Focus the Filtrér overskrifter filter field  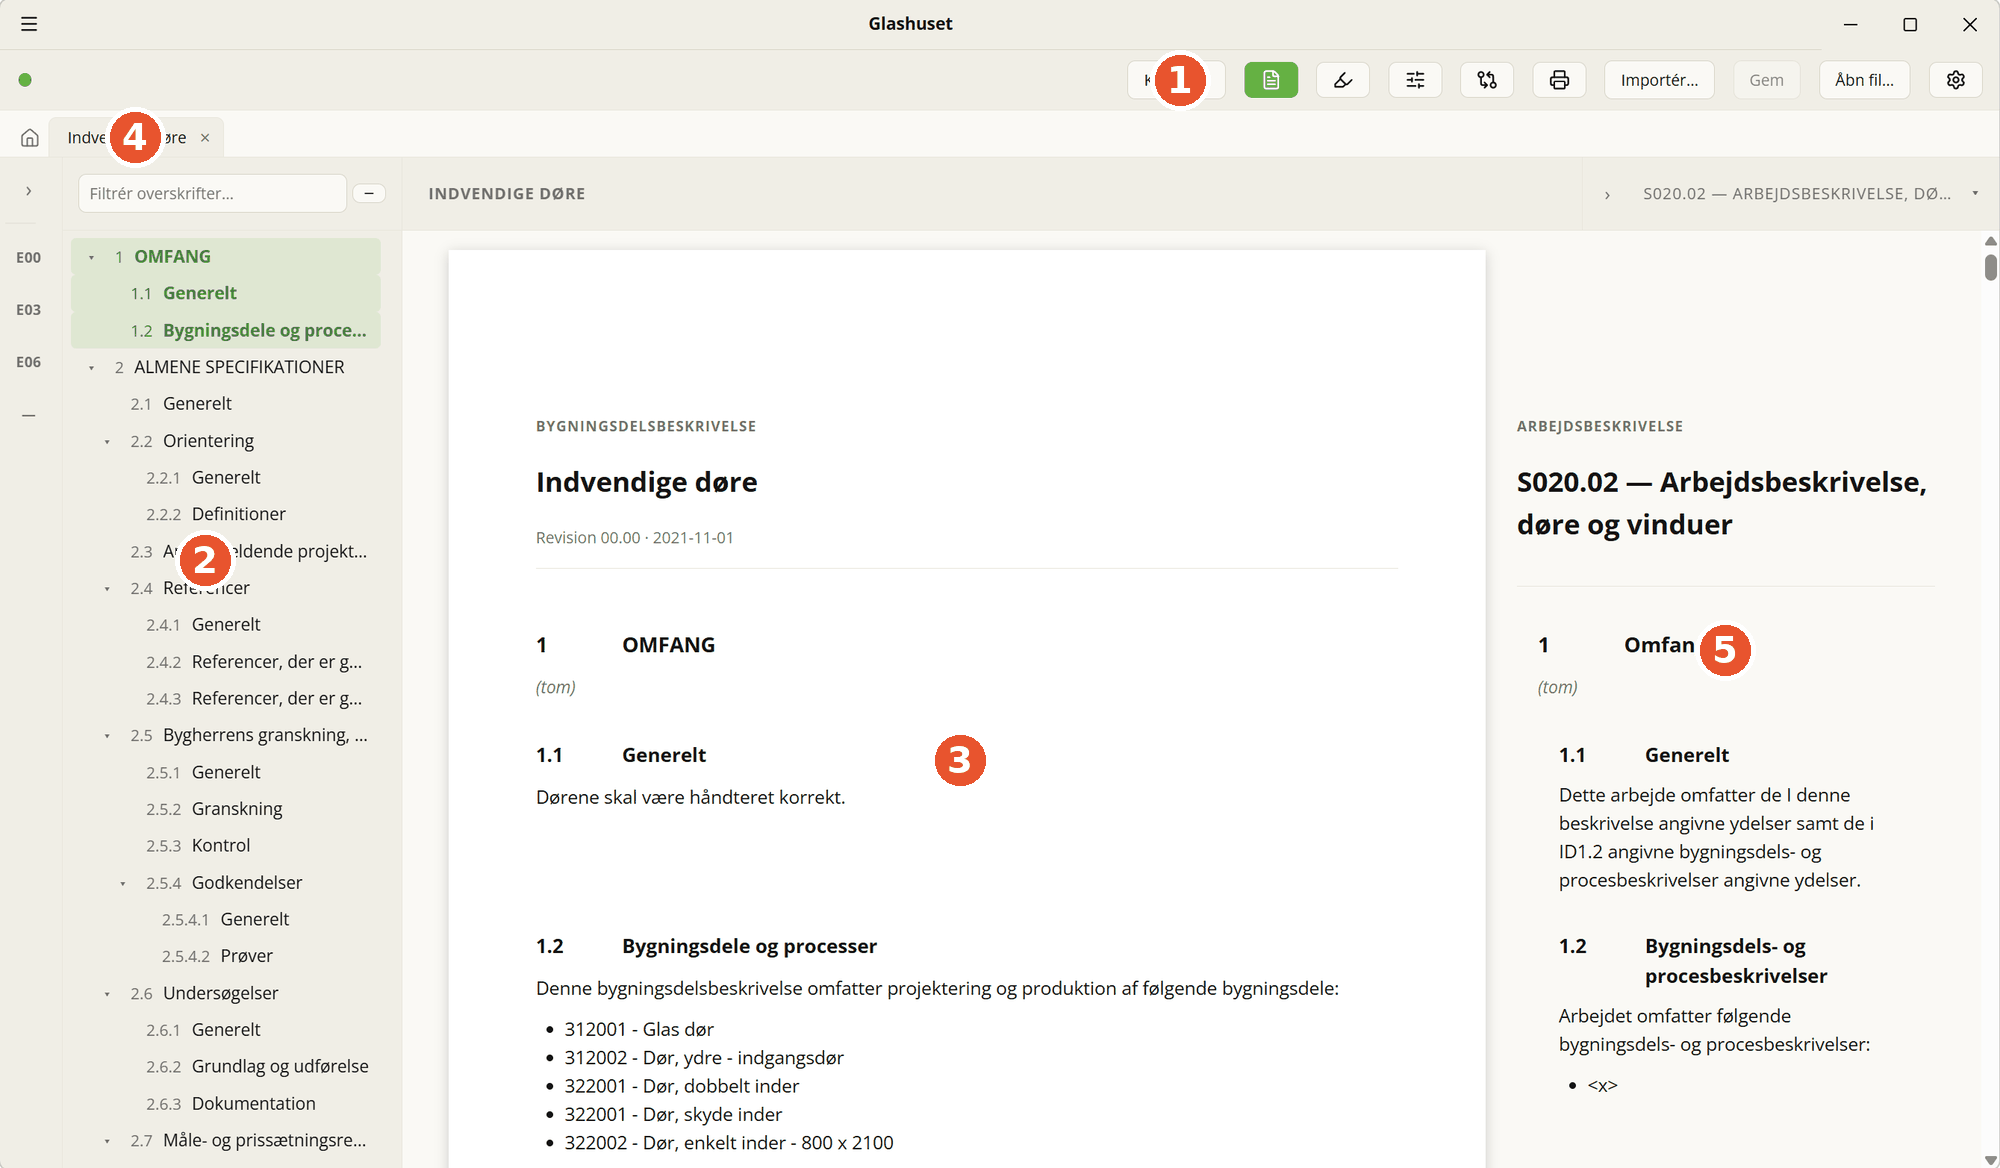click(x=212, y=193)
